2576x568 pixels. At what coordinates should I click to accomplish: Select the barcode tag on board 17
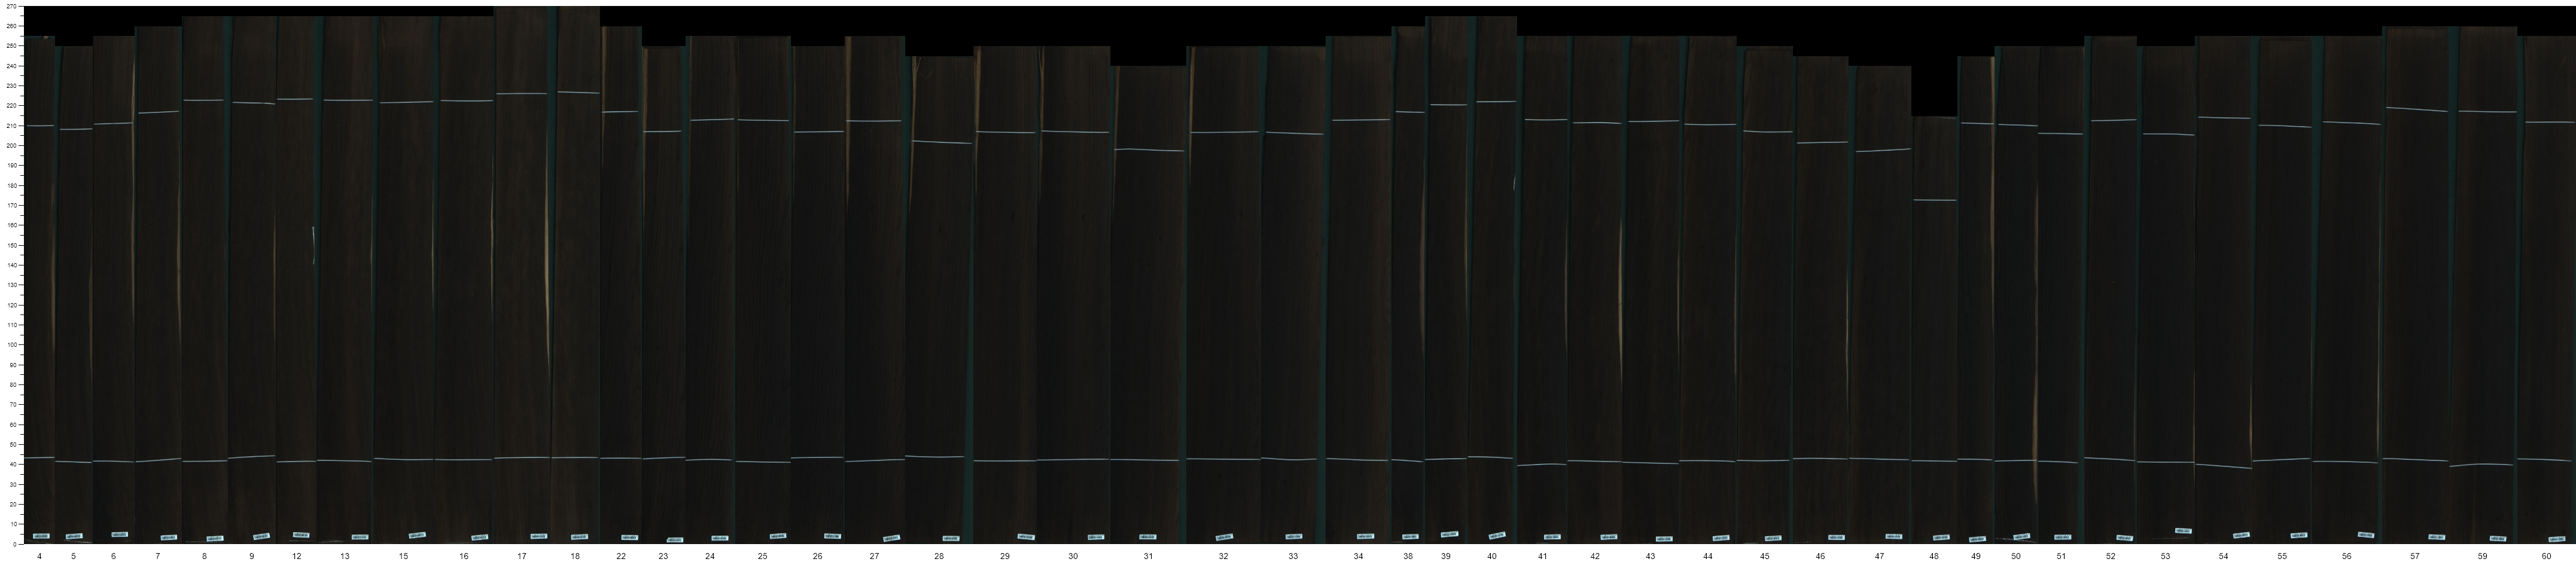pyautogui.click(x=538, y=537)
